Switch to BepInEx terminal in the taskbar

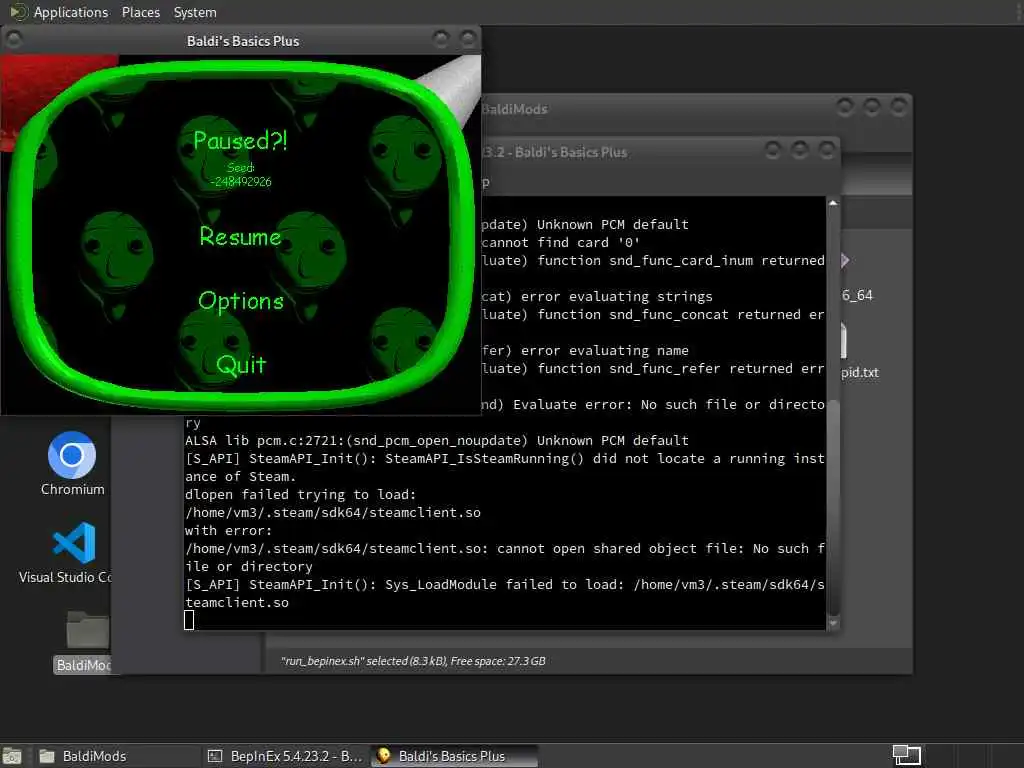(x=285, y=756)
